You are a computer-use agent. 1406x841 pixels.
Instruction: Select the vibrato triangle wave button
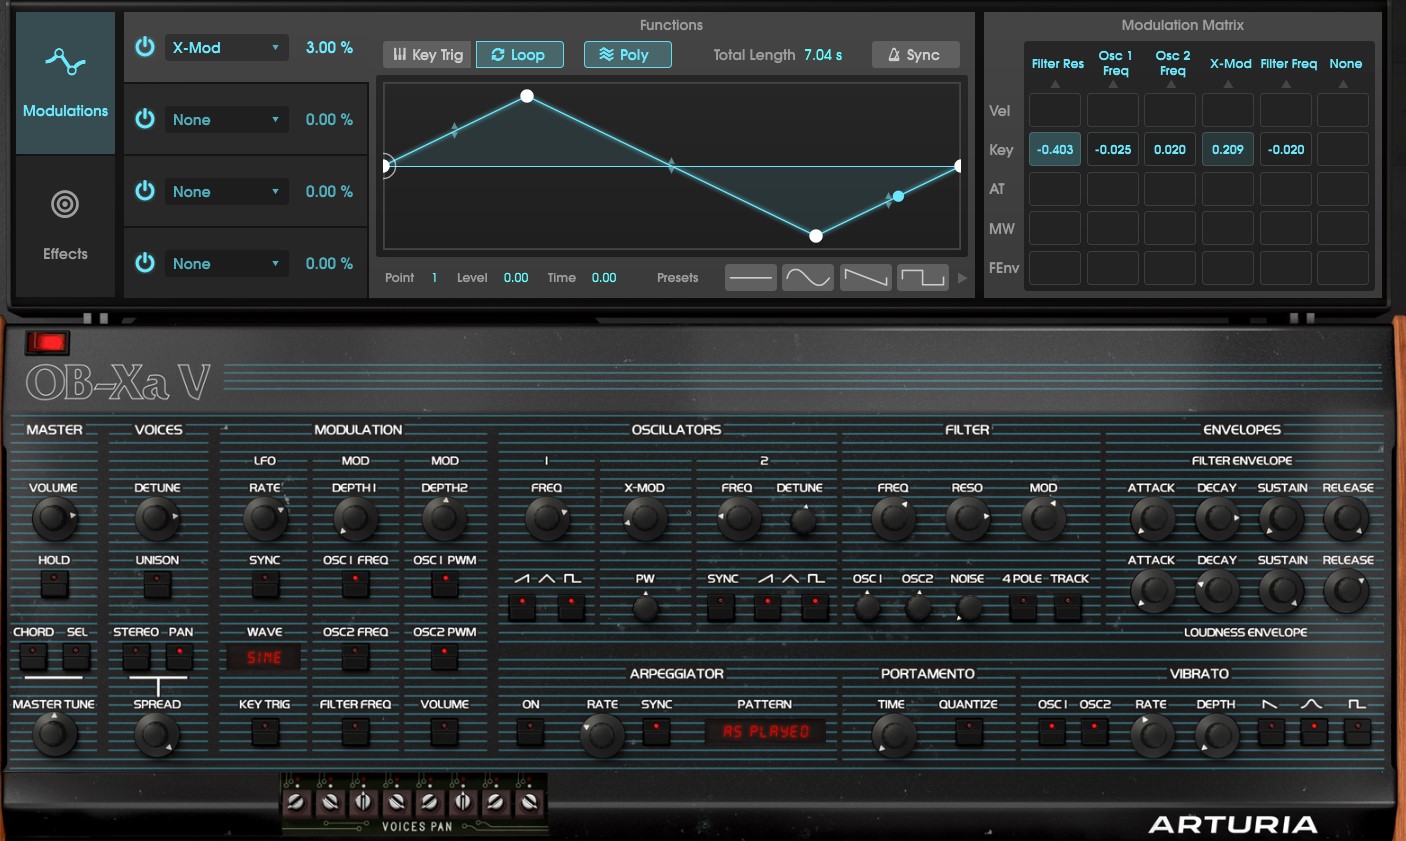click(x=1313, y=732)
